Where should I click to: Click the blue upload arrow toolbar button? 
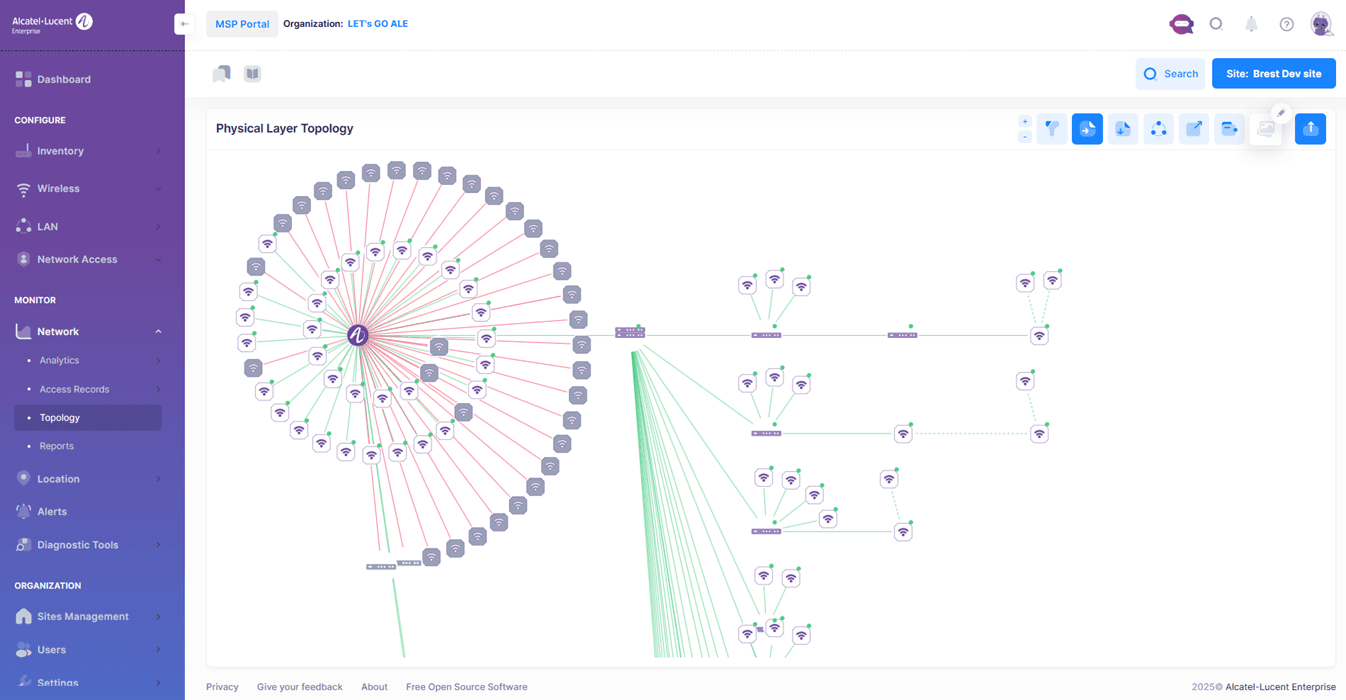[x=1310, y=129]
